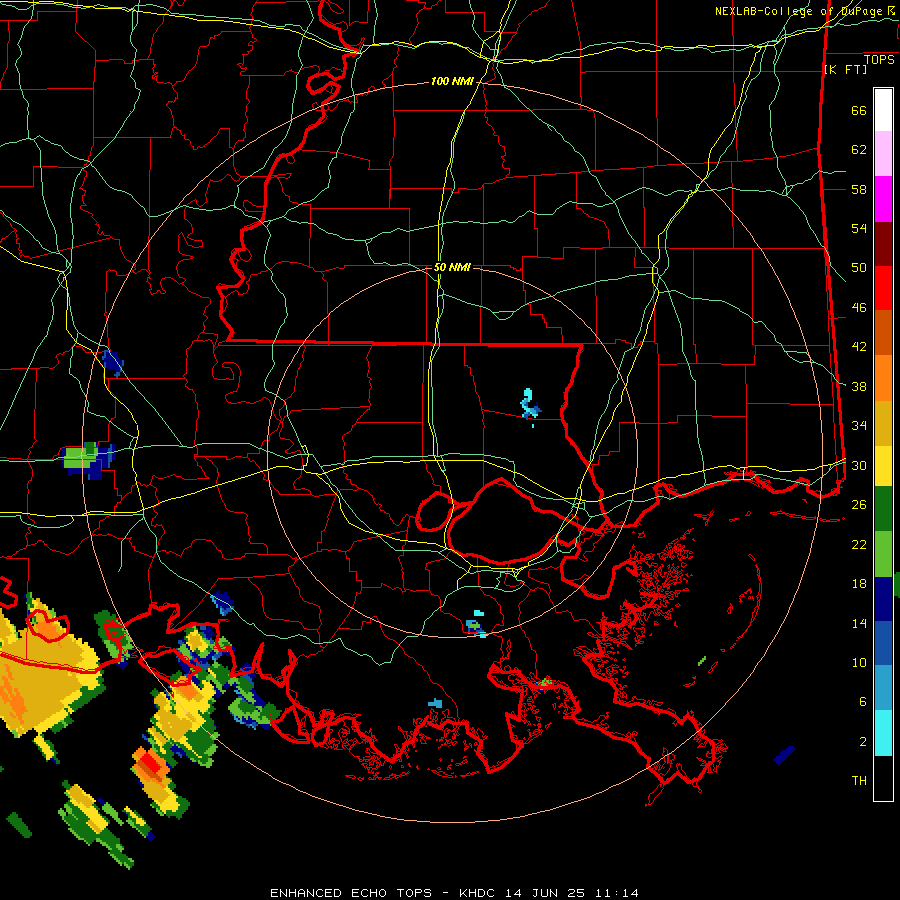900x900 pixels.
Task: Click the '[K FT]' legend units label
Action: tap(845, 69)
